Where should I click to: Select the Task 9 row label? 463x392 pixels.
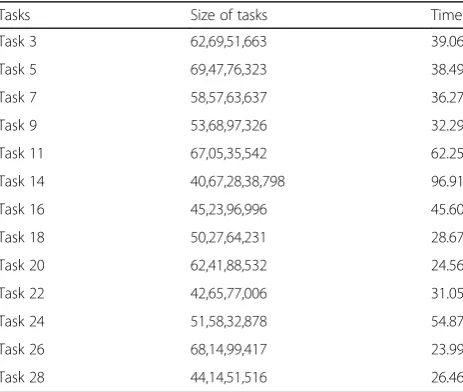18,126
